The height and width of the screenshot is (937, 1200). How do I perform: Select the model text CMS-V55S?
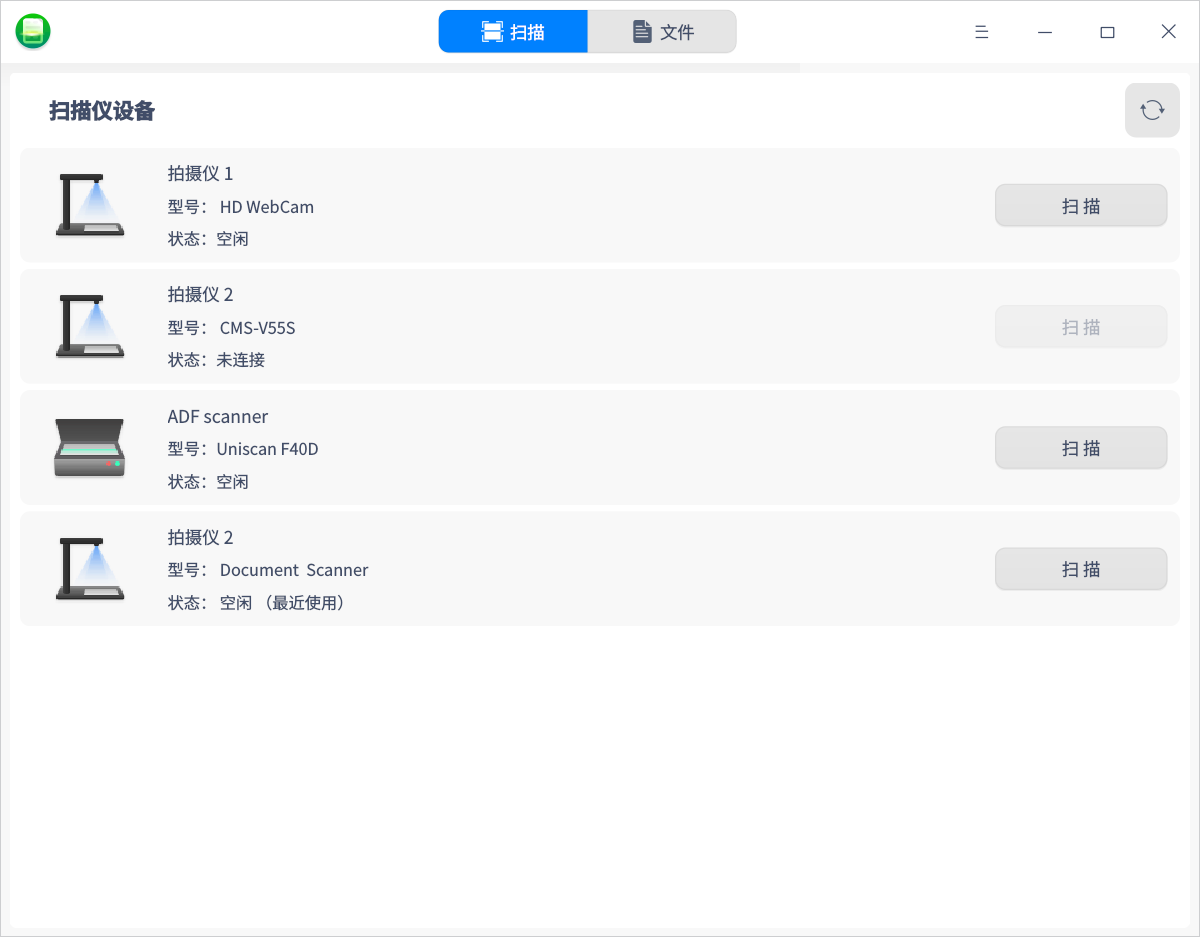[258, 328]
